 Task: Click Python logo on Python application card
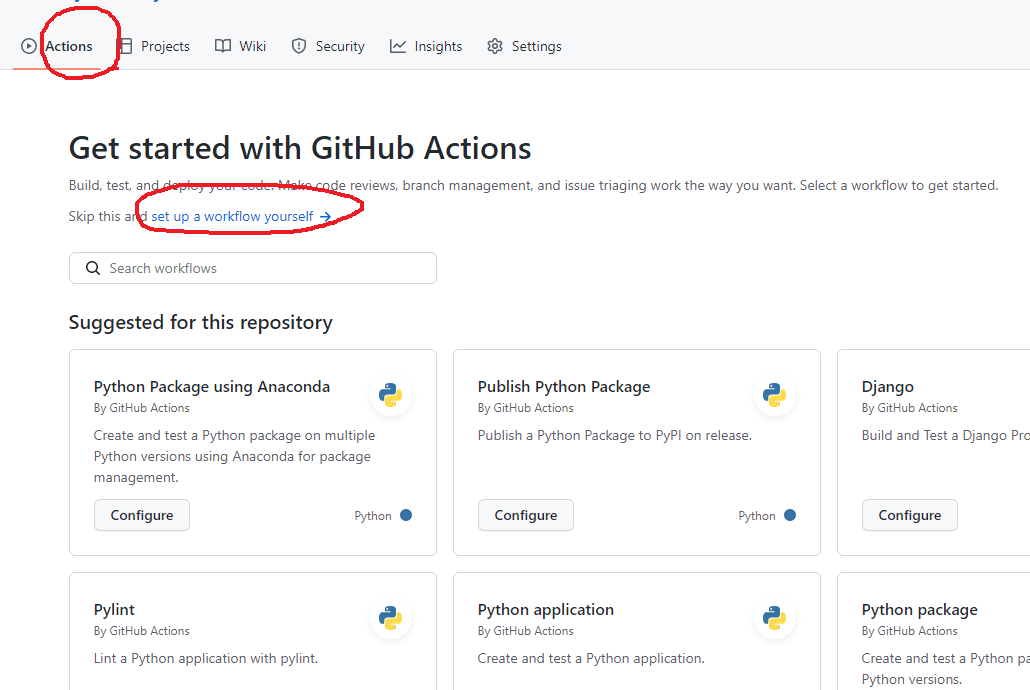[774, 618]
